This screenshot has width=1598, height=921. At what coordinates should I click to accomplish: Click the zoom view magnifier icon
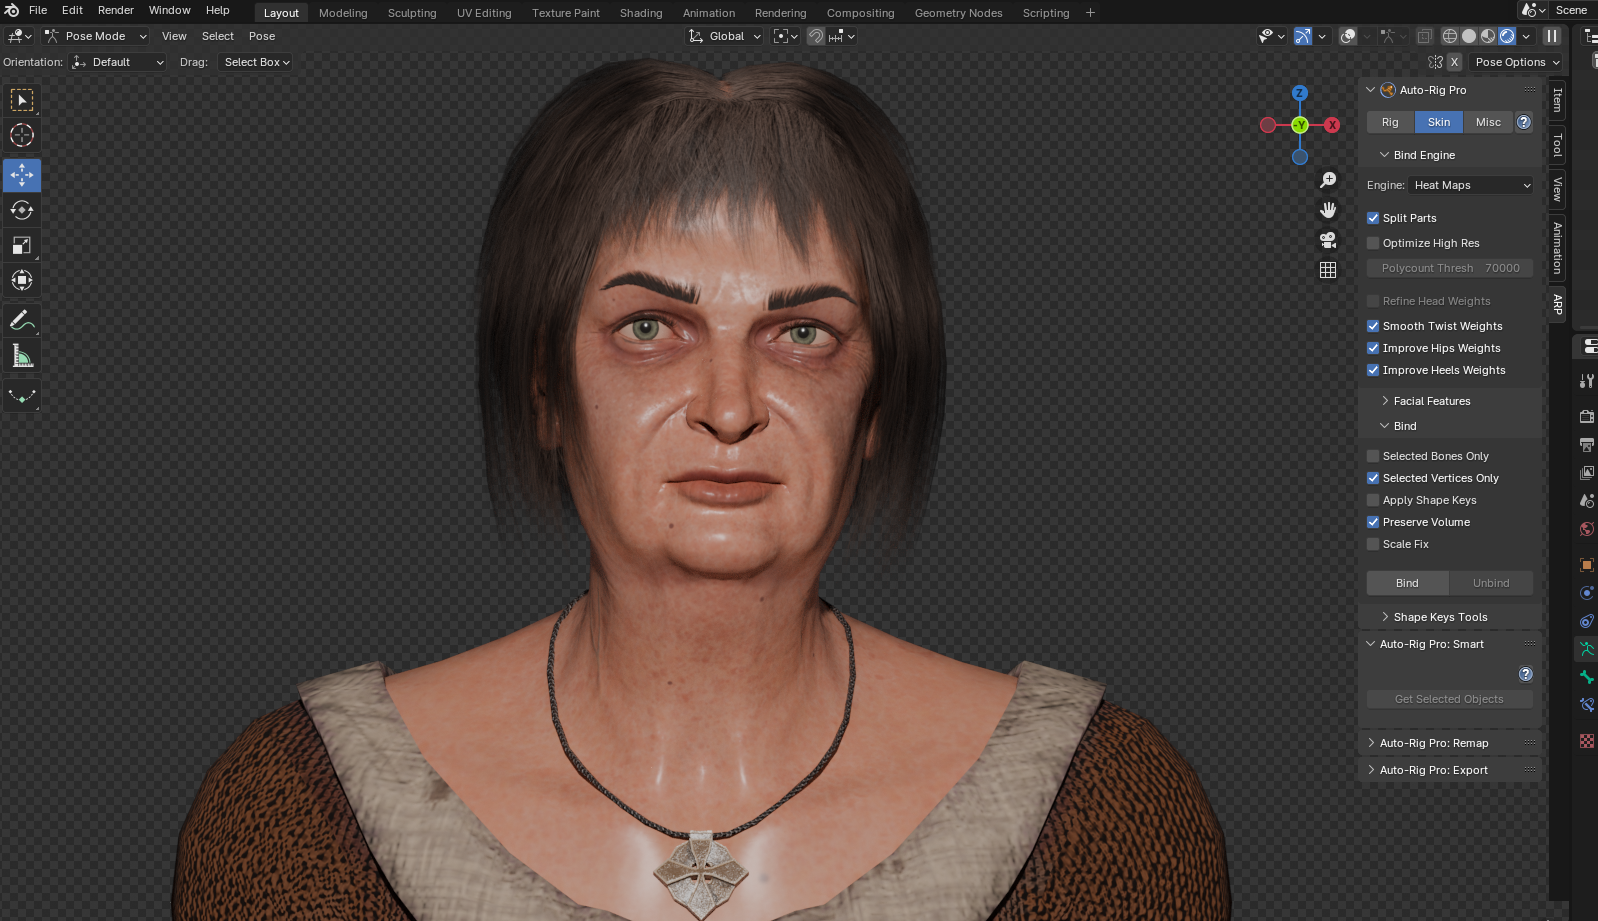(x=1328, y=180)
